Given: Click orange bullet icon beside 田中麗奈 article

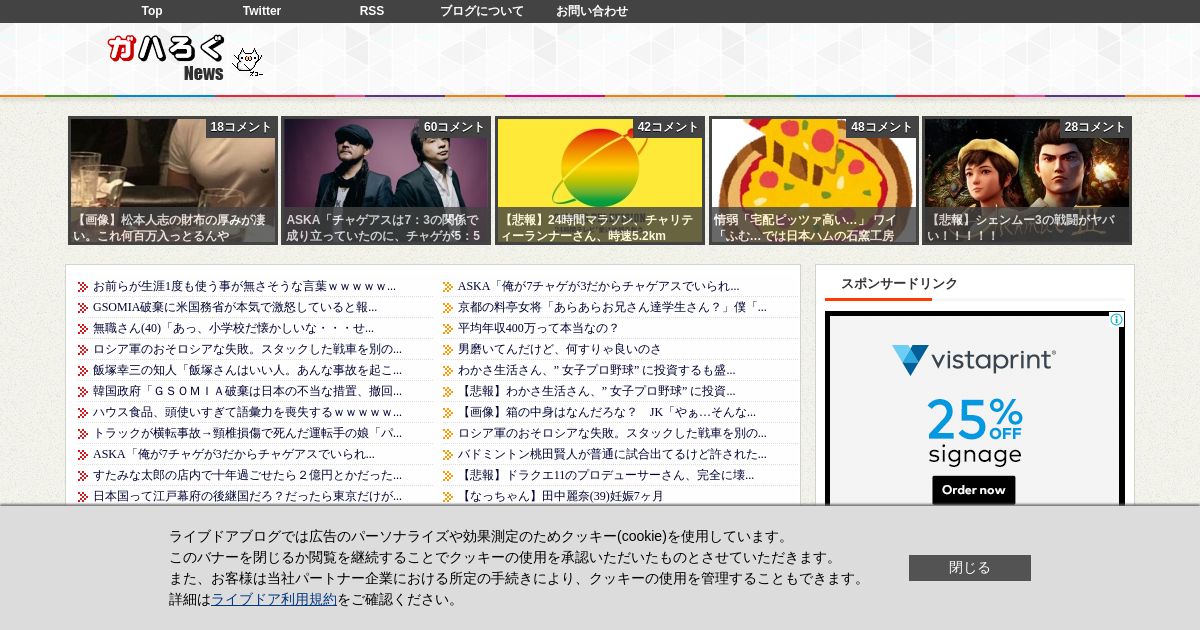Looking at the screenshot, I should pos(448,497).
